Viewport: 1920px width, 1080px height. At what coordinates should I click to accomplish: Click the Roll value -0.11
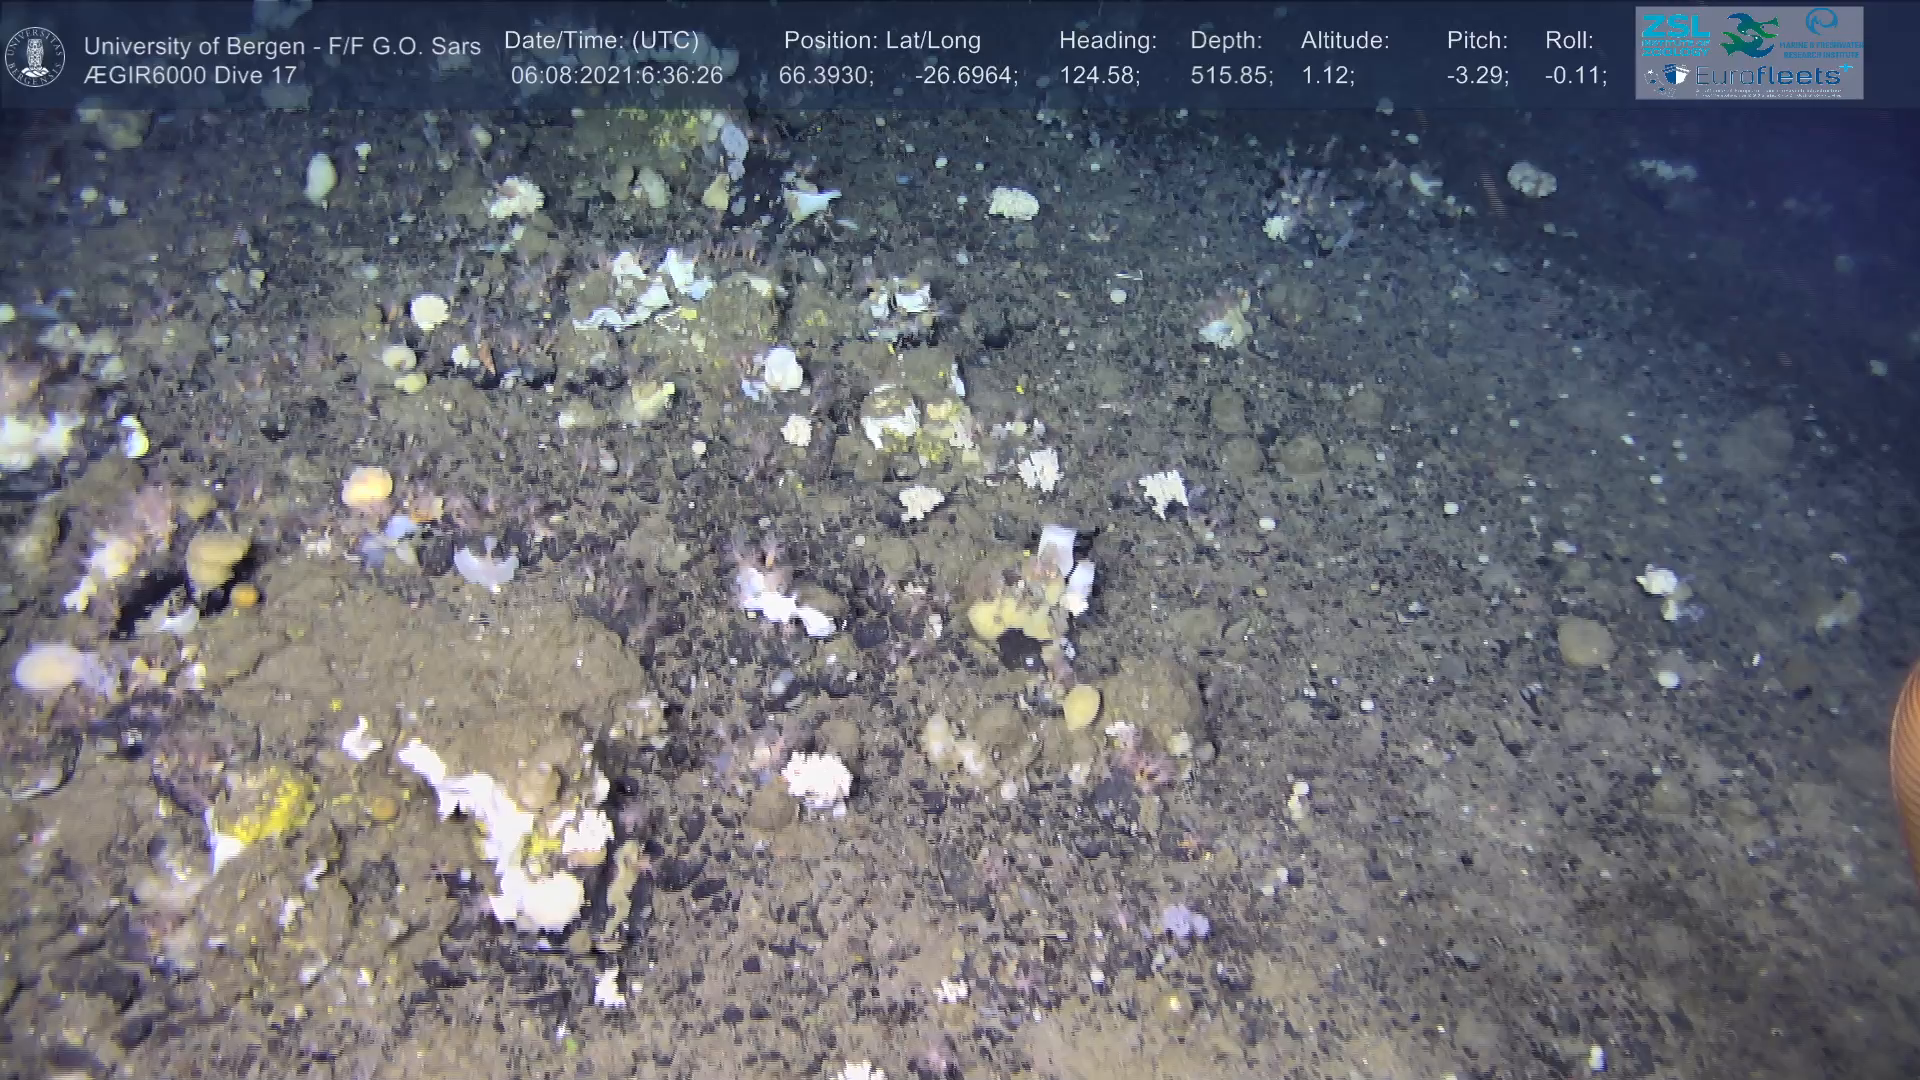[1575, 76]
